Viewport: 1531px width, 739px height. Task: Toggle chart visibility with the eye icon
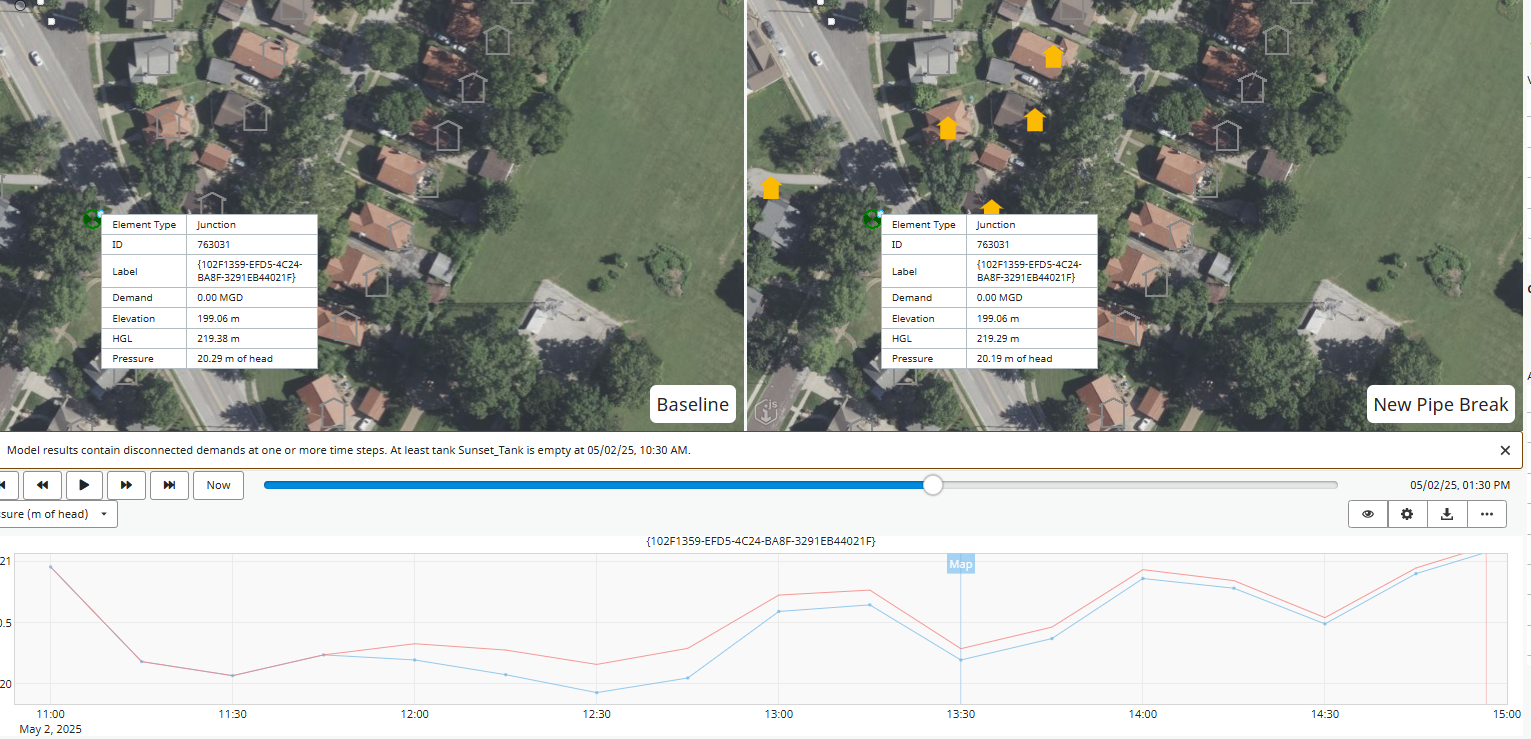1367,514
